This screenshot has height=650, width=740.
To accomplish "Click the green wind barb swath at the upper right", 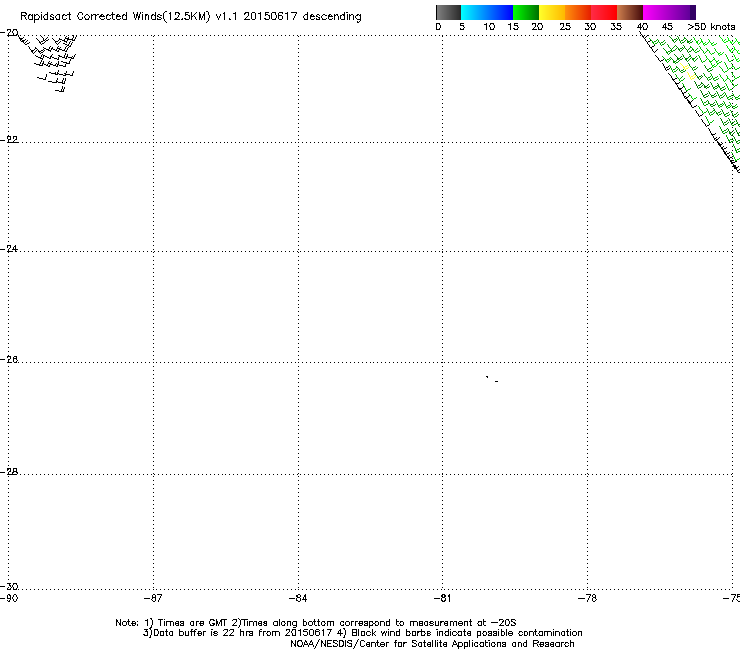I will [698, 90].
